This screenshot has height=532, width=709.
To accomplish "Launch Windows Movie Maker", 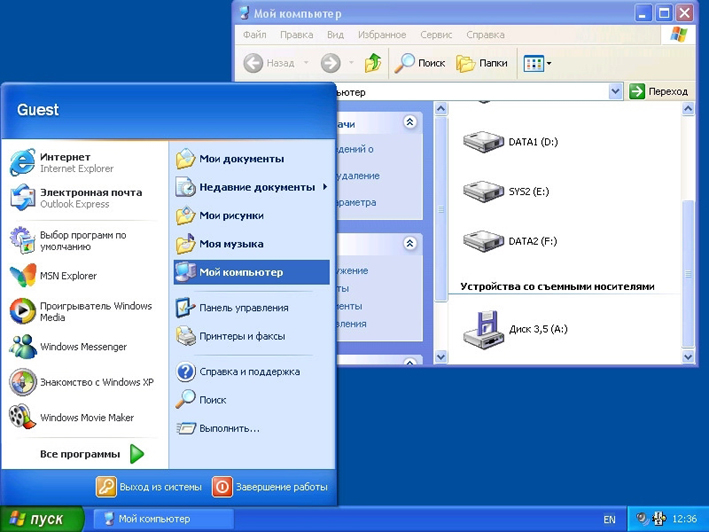I will coord(86,418).
